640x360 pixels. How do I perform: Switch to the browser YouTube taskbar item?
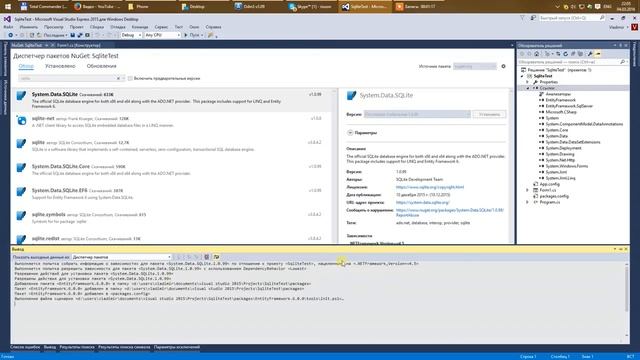pyautogui.click(x=98, y=7)
